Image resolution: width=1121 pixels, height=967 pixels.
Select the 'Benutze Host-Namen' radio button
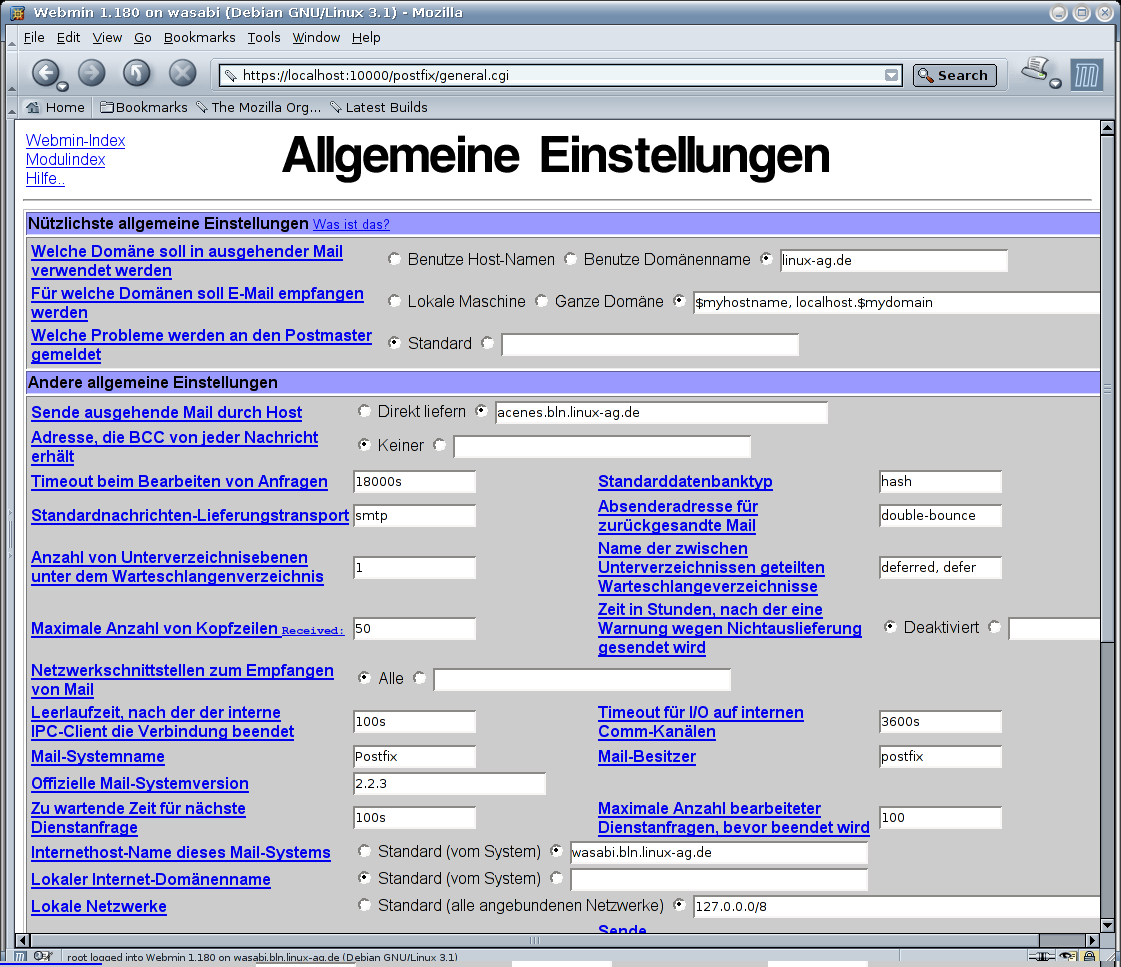tap(394, 259)
